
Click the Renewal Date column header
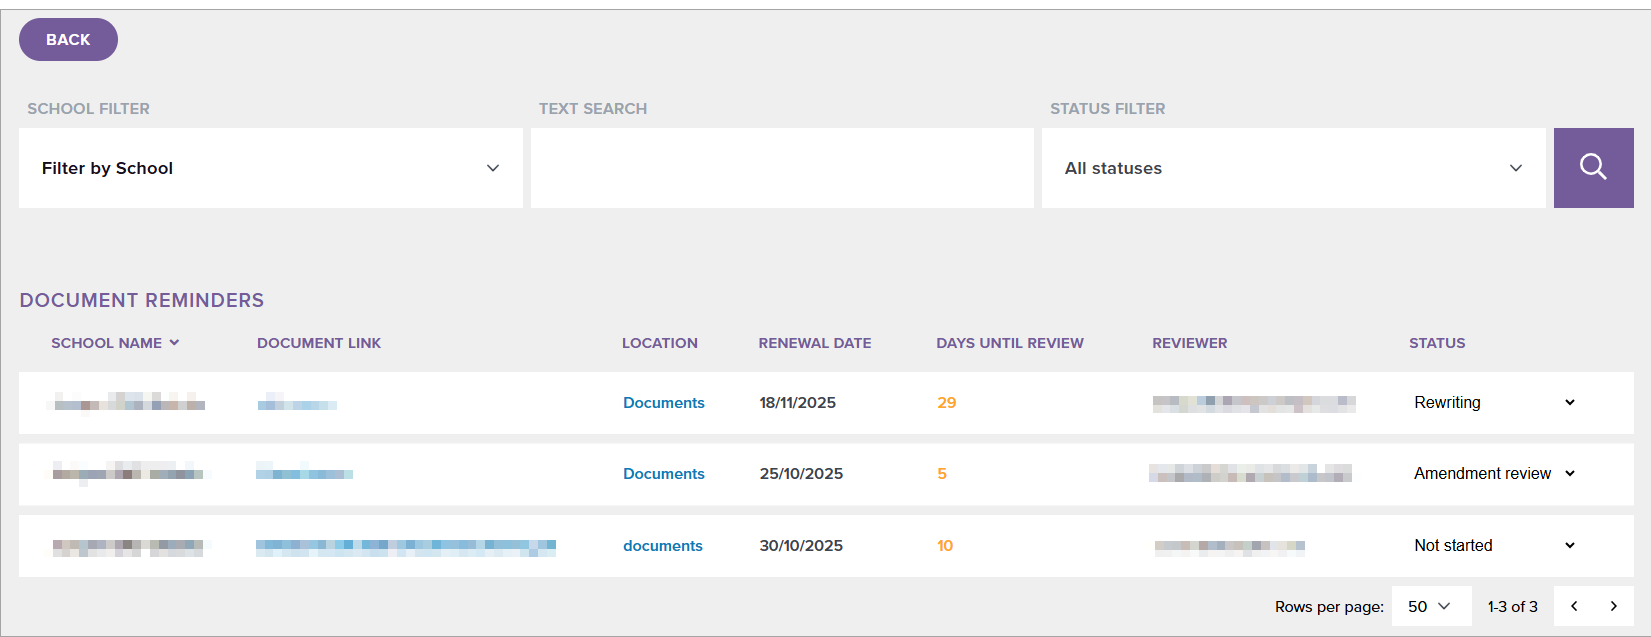click(x=814, y=343)
